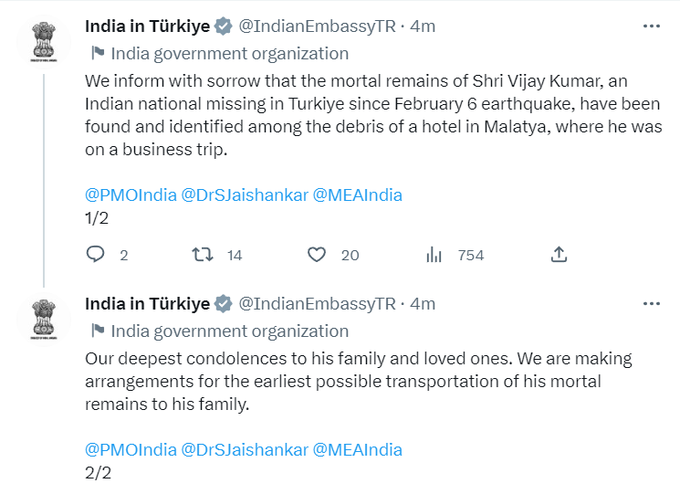Open @DrSJaishankar mention in first tweet

(245, 195)
